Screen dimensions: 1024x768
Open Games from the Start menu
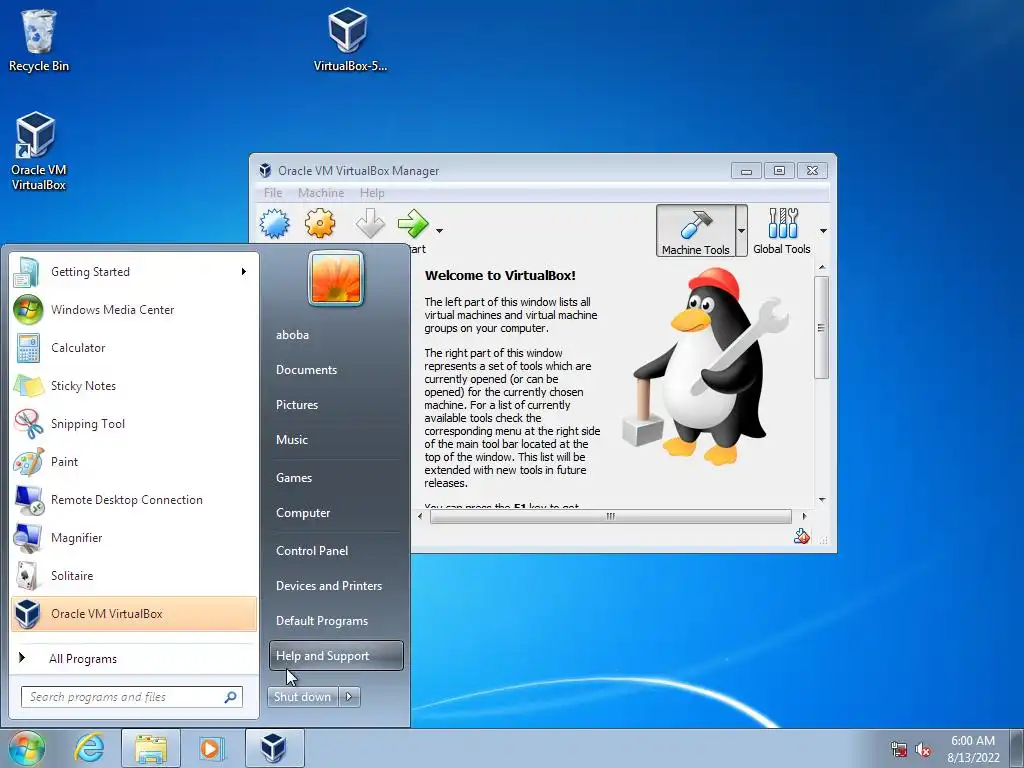pyautogui.click(x=336, y=477)
